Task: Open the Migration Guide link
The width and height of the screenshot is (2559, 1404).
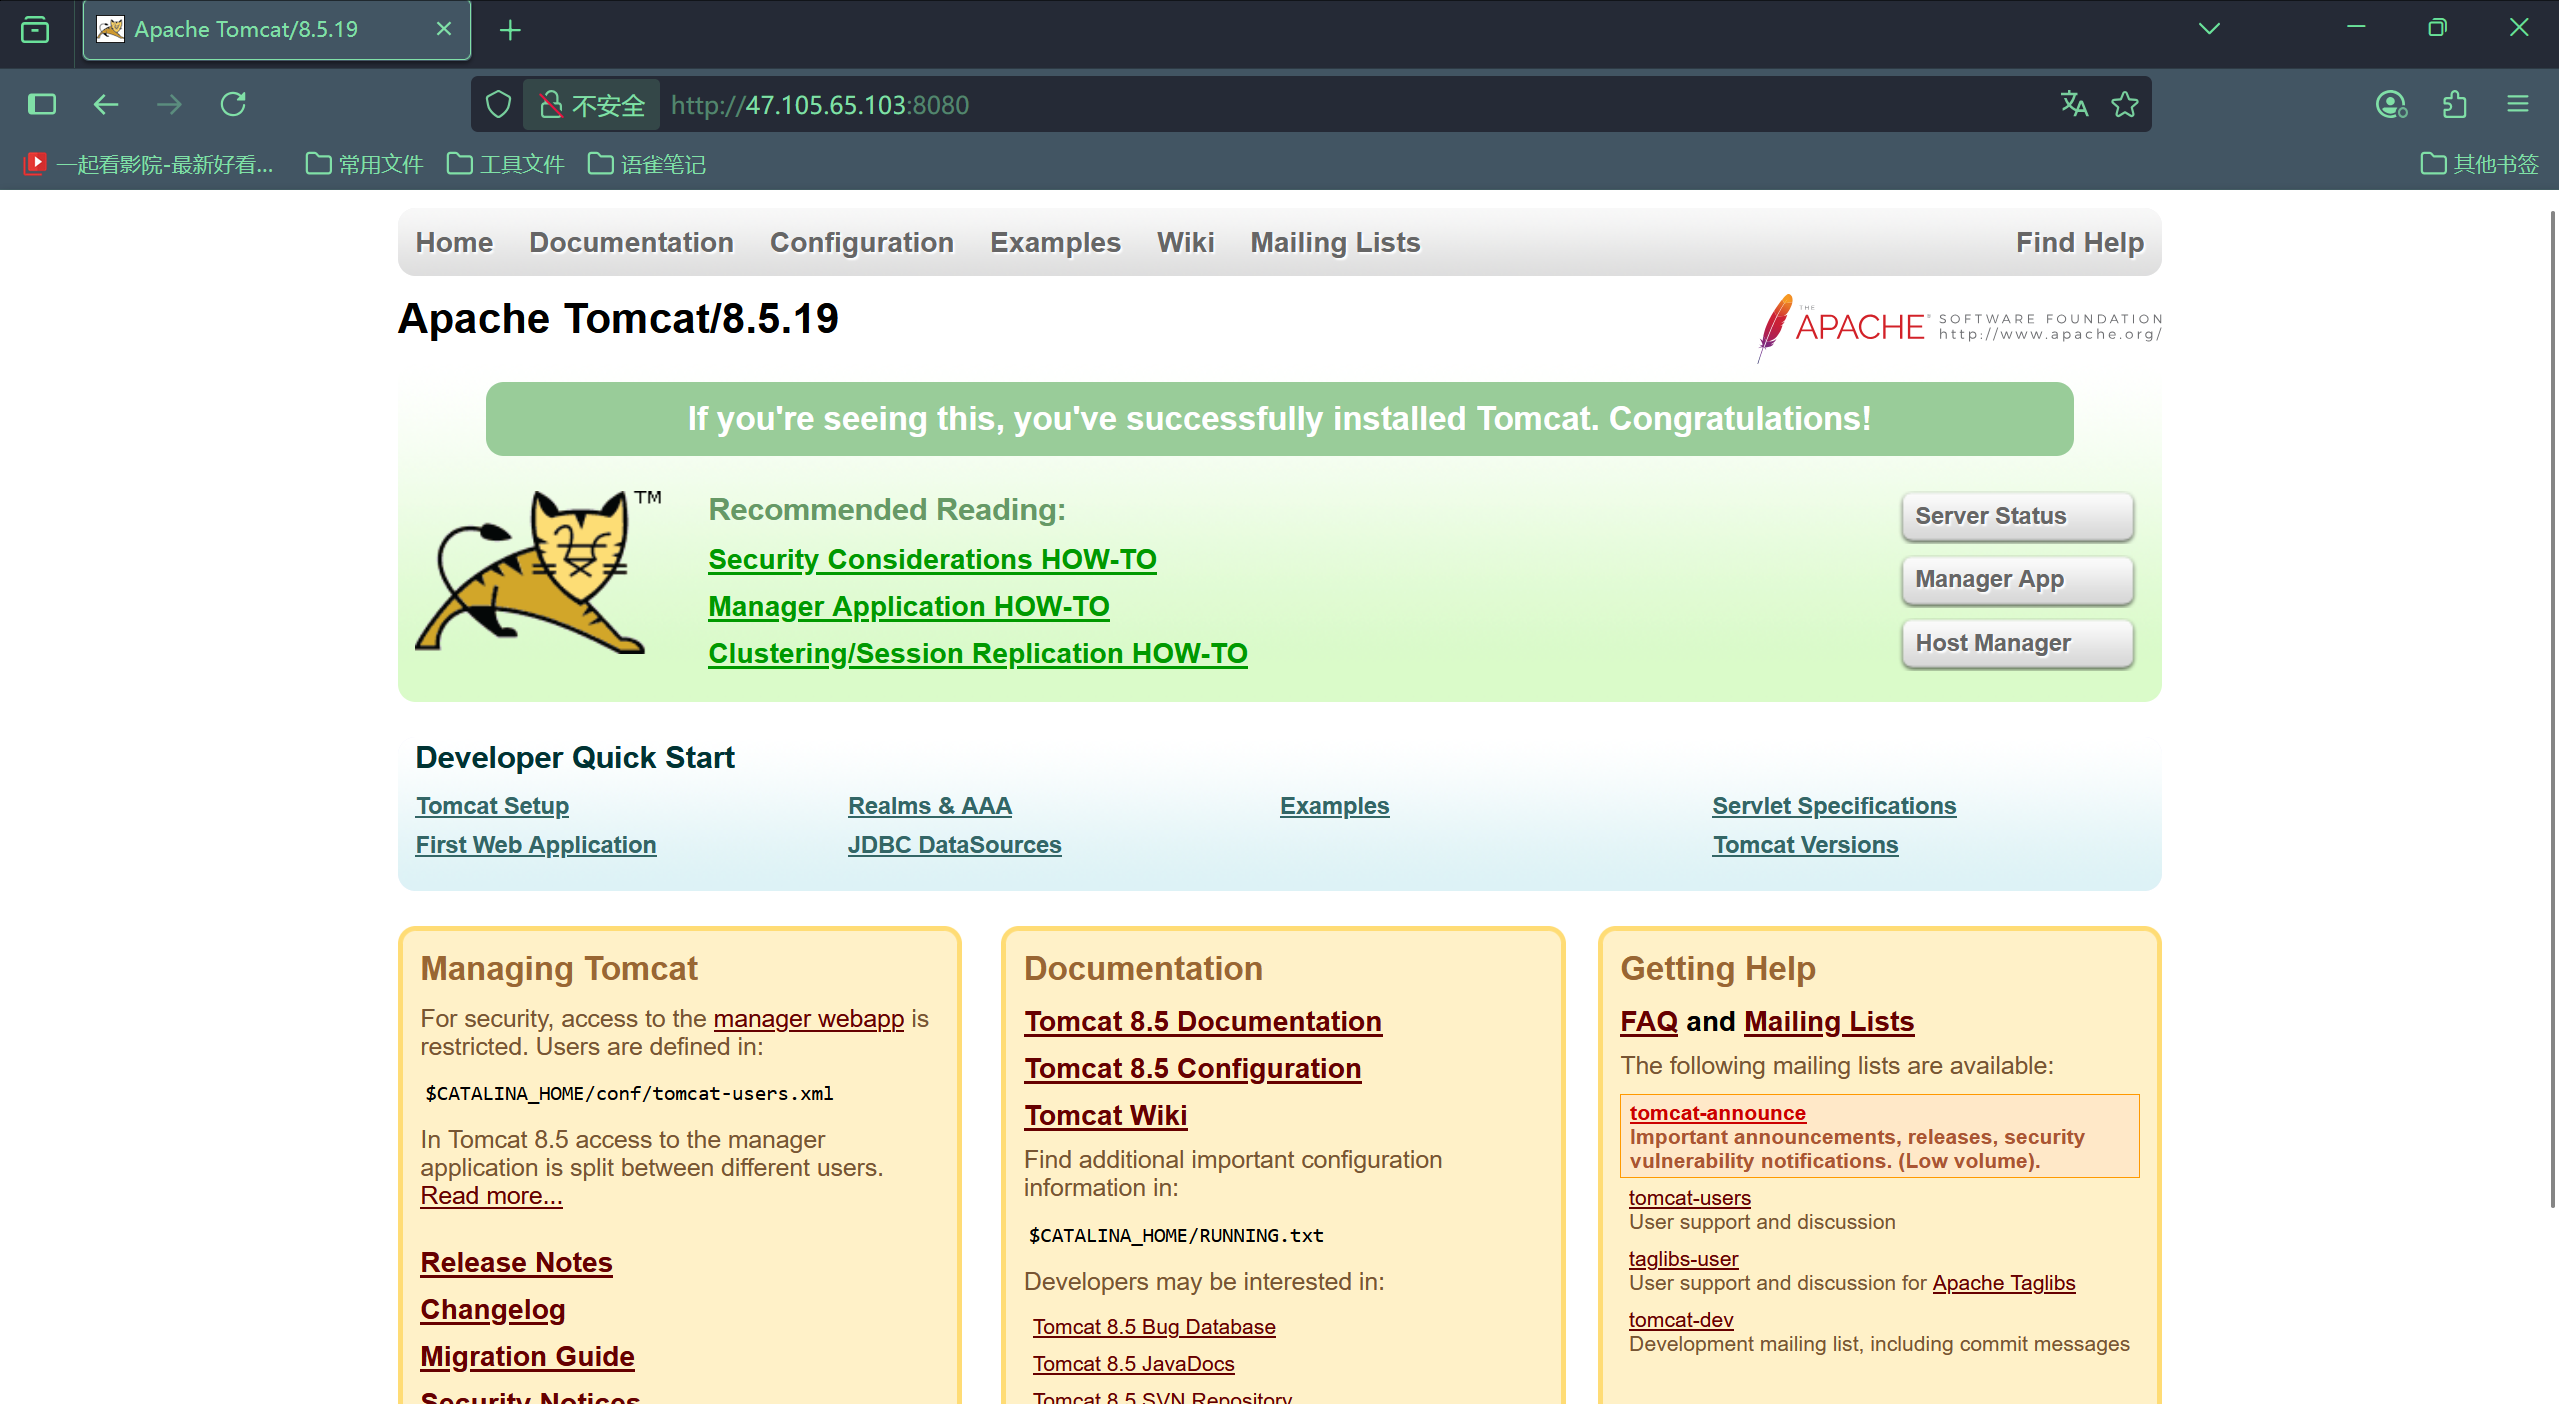Action: pos(527,1356)
